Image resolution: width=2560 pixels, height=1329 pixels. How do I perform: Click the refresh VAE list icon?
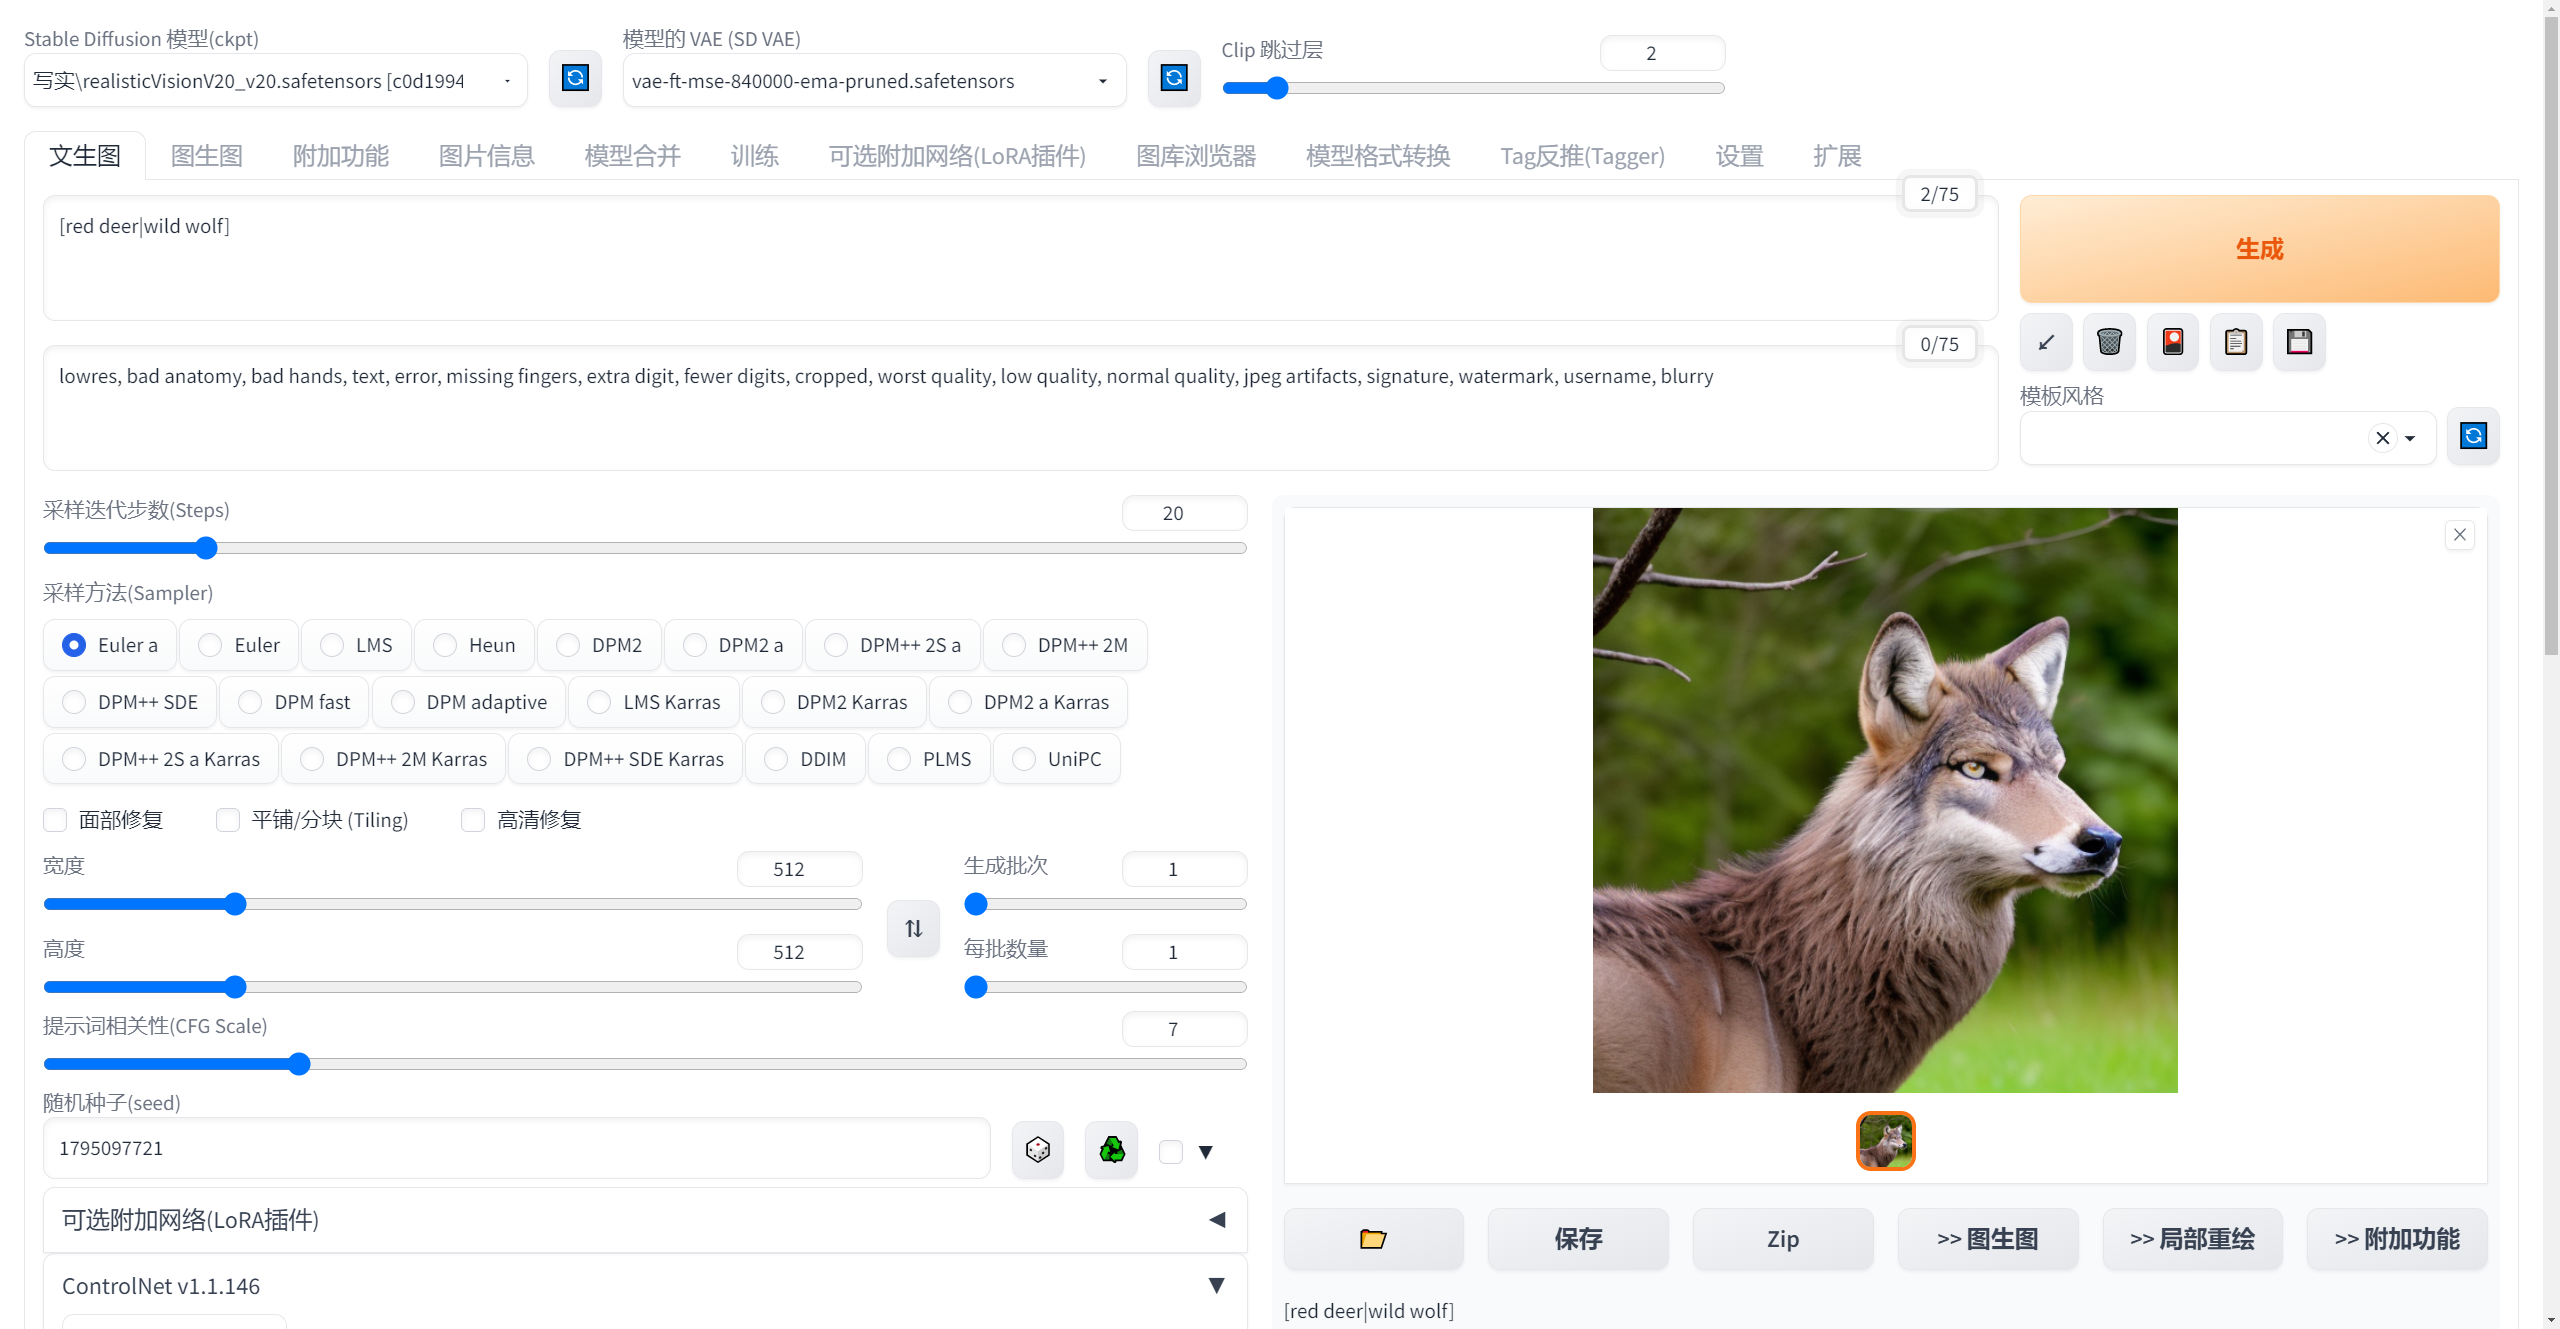tap(1174, 78)
